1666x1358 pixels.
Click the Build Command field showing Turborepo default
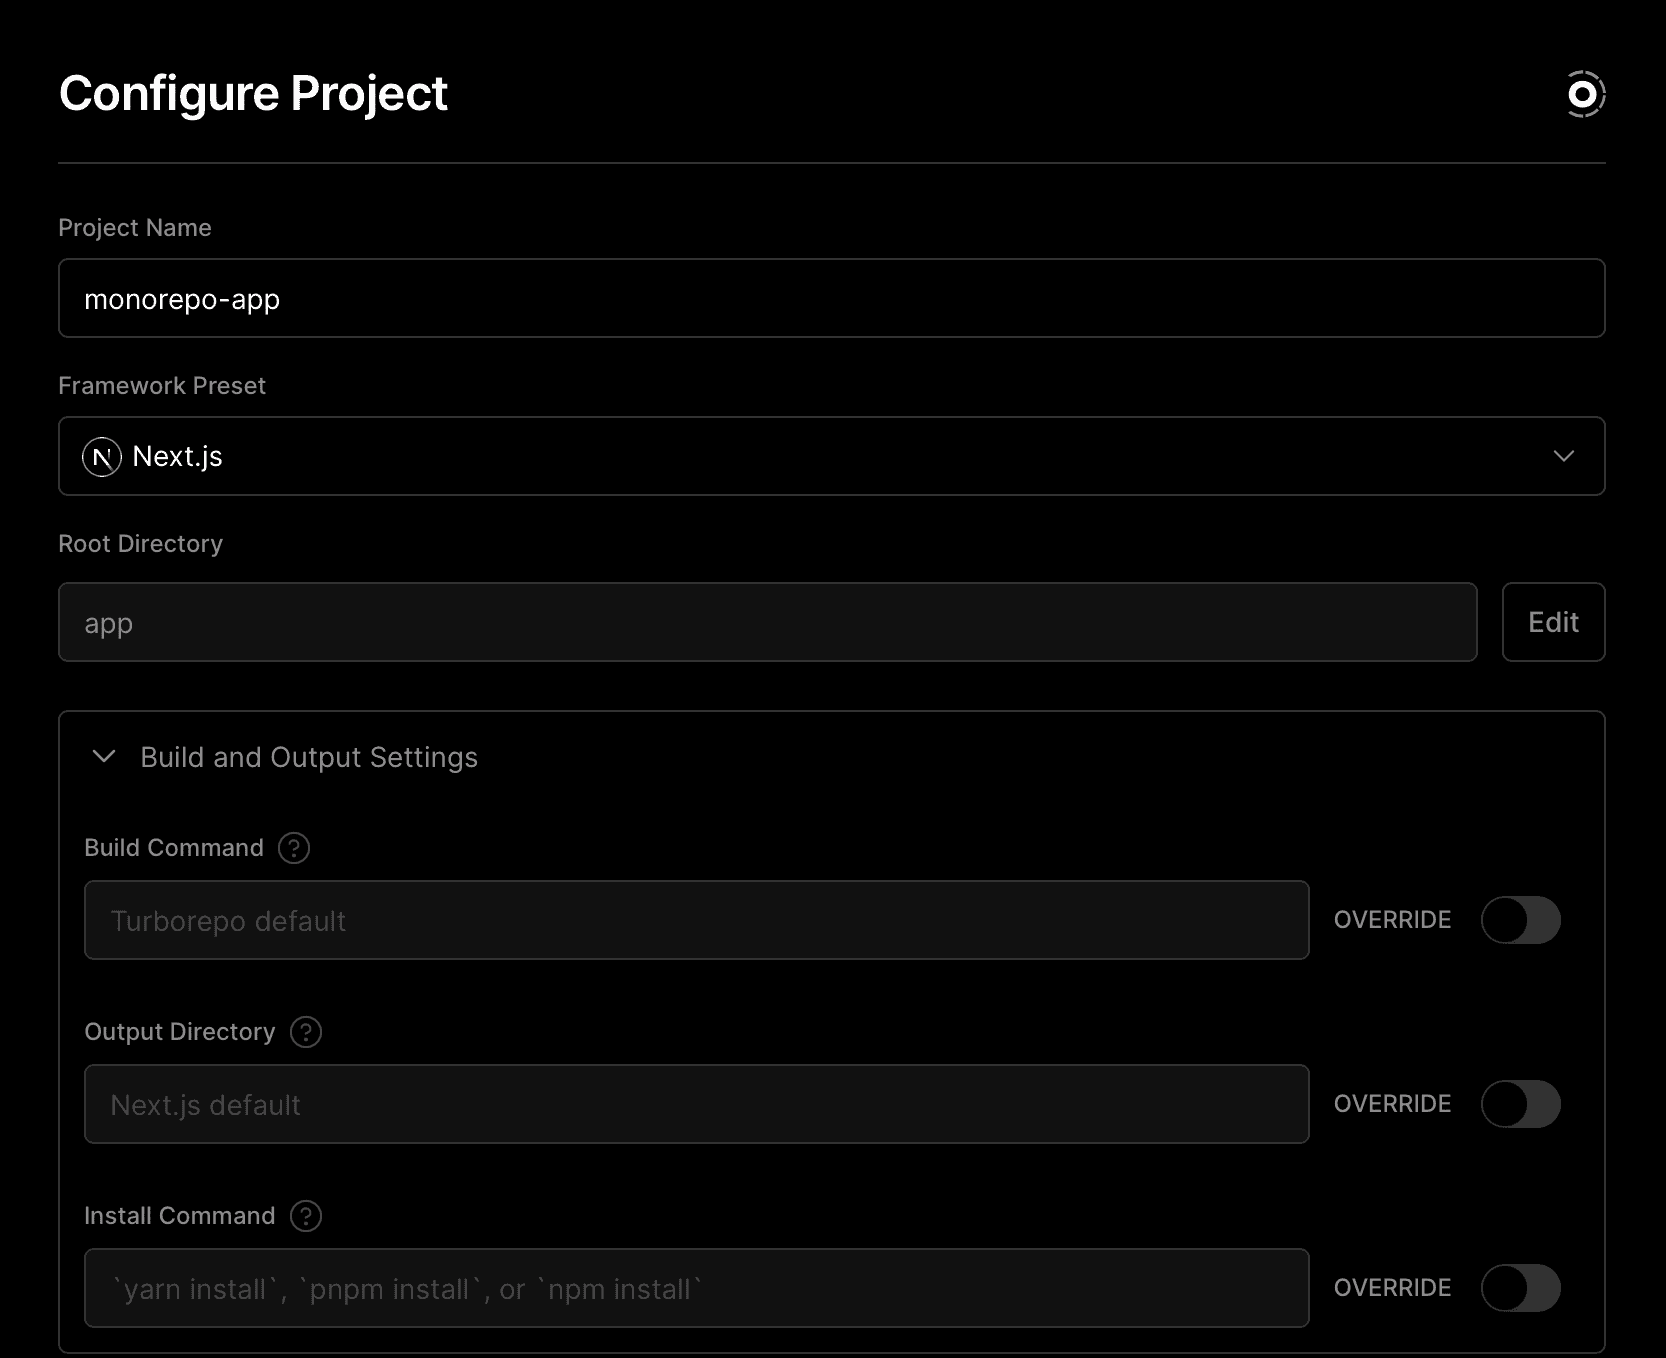[696, 920]
